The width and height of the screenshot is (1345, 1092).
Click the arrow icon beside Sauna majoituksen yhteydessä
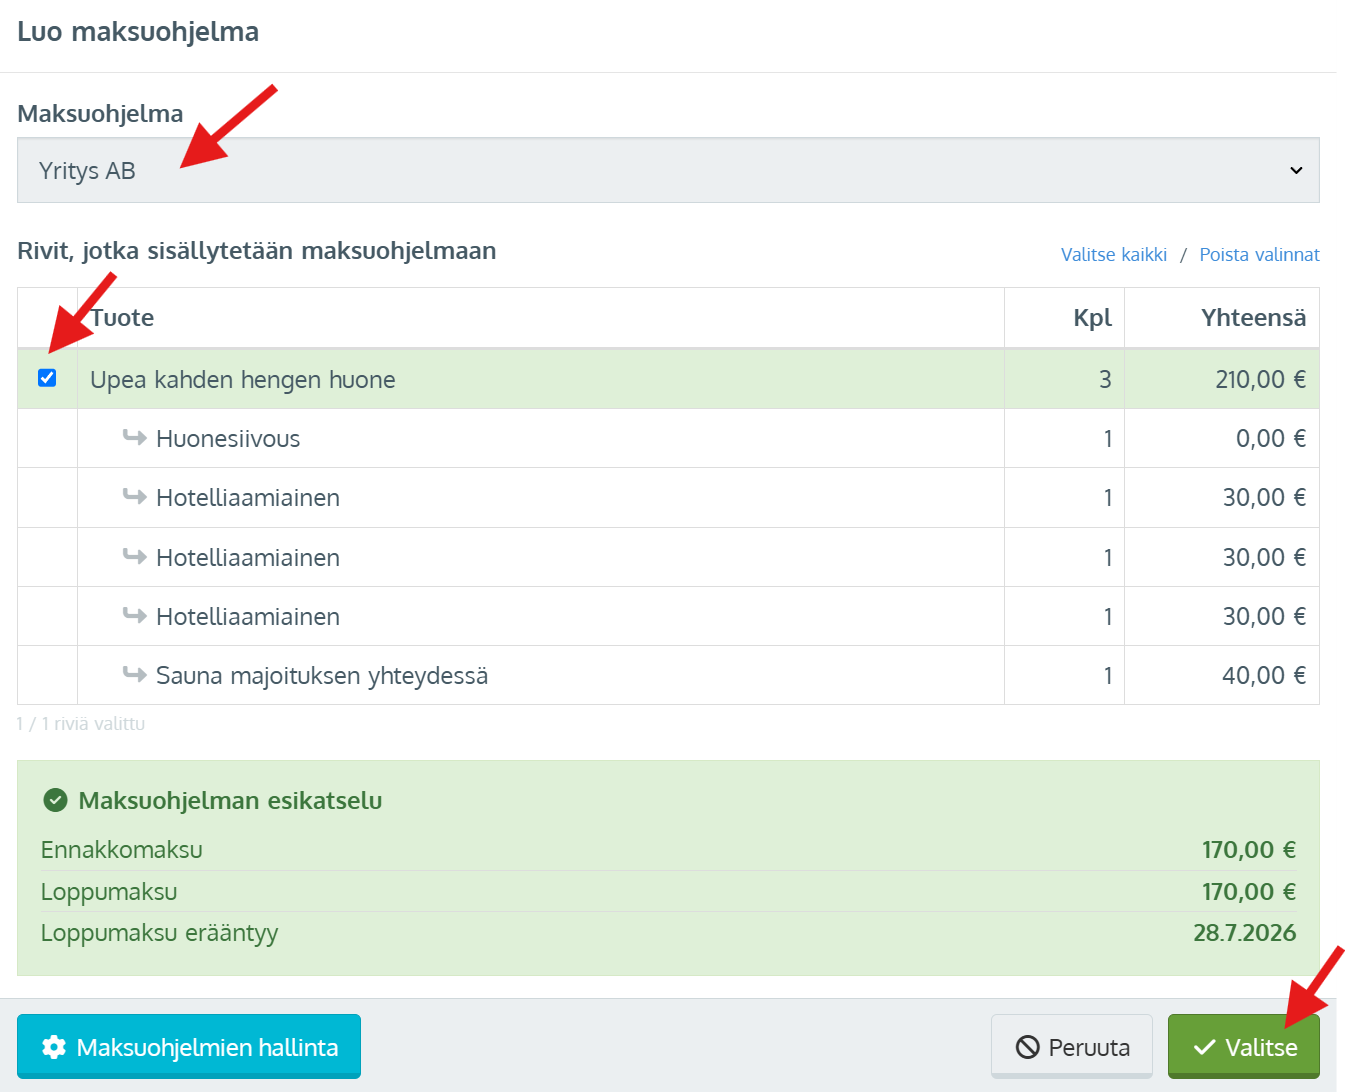point(135,674)
